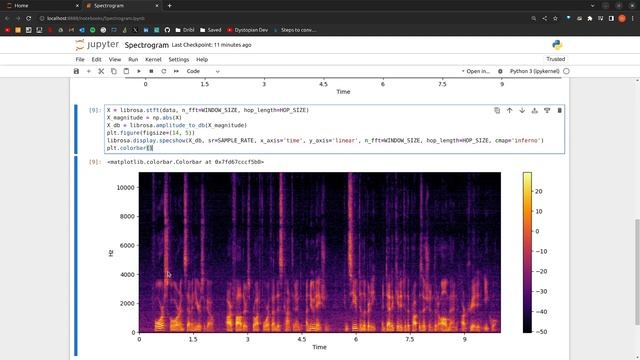This screenshot has width=640, height=360.
Task: Open the browser three-dot menu
Action: tap(633, 18)
